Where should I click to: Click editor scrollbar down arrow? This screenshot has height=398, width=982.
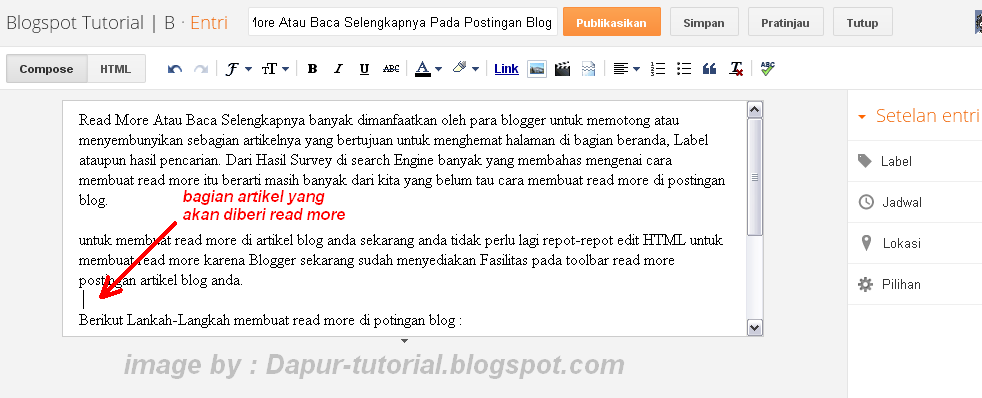(x=755, y=327)
